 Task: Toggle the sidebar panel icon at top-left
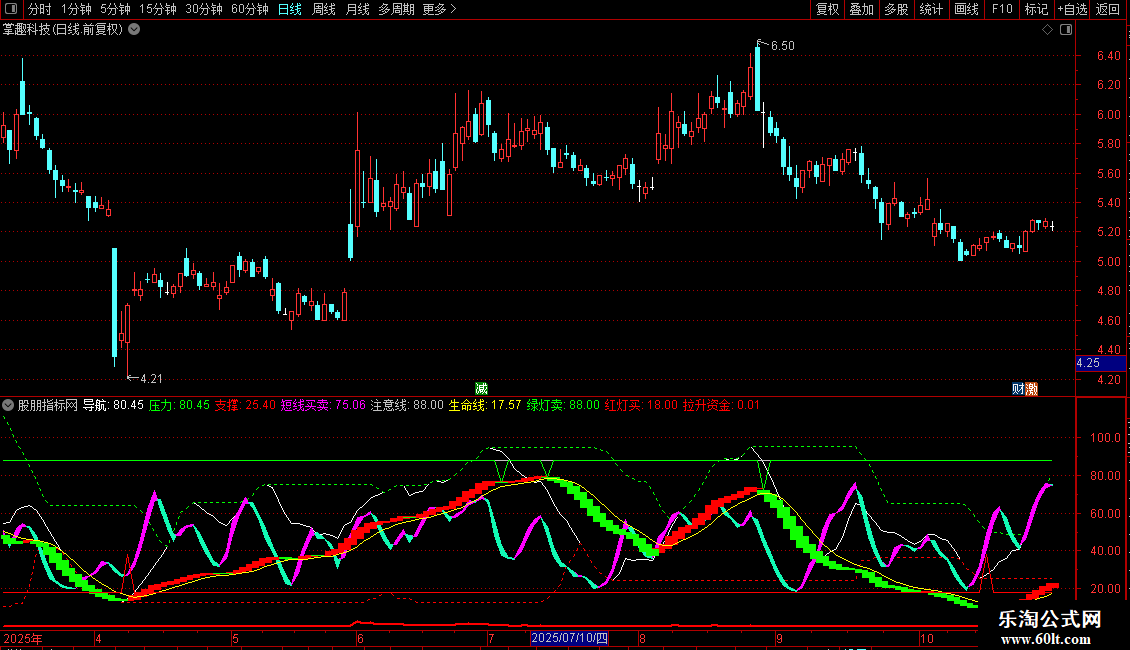tap(11, 9)
